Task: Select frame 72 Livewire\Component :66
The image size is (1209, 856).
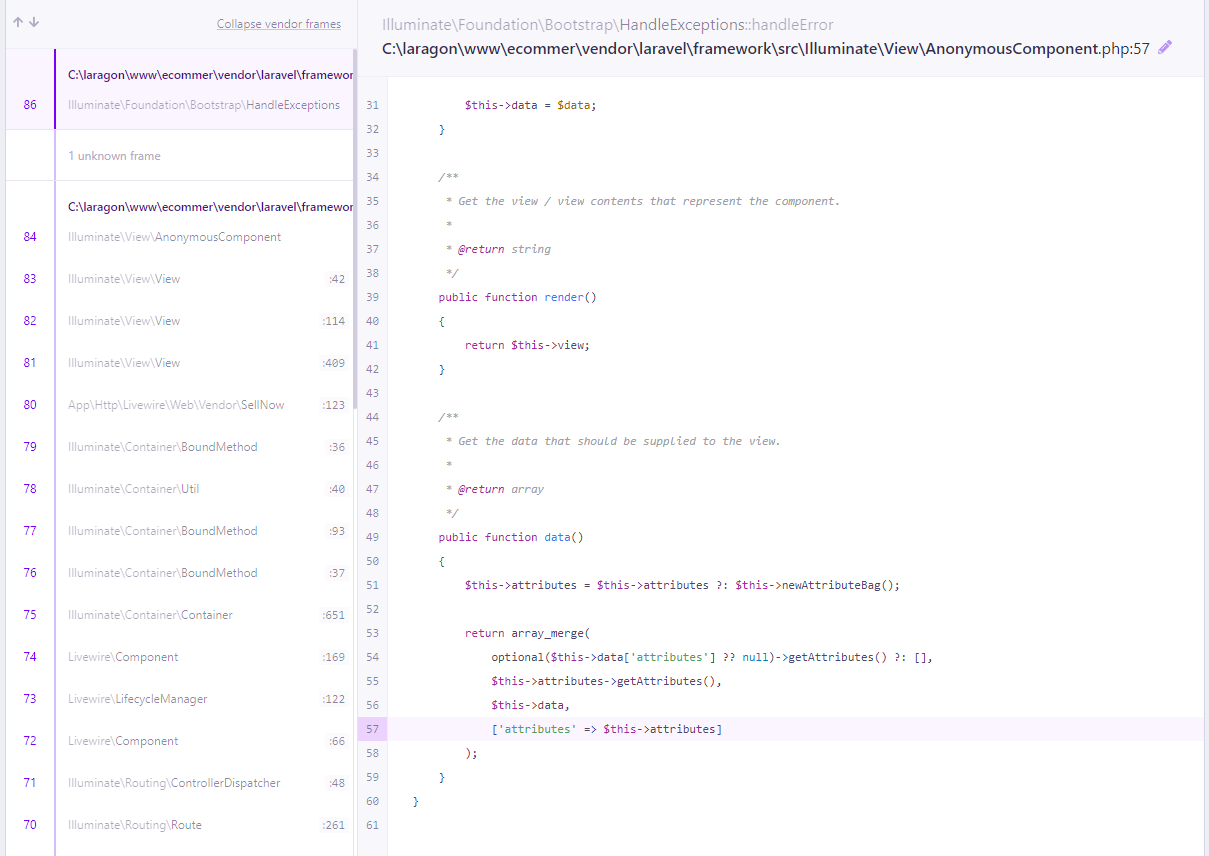Action: [x=180, y=741]
